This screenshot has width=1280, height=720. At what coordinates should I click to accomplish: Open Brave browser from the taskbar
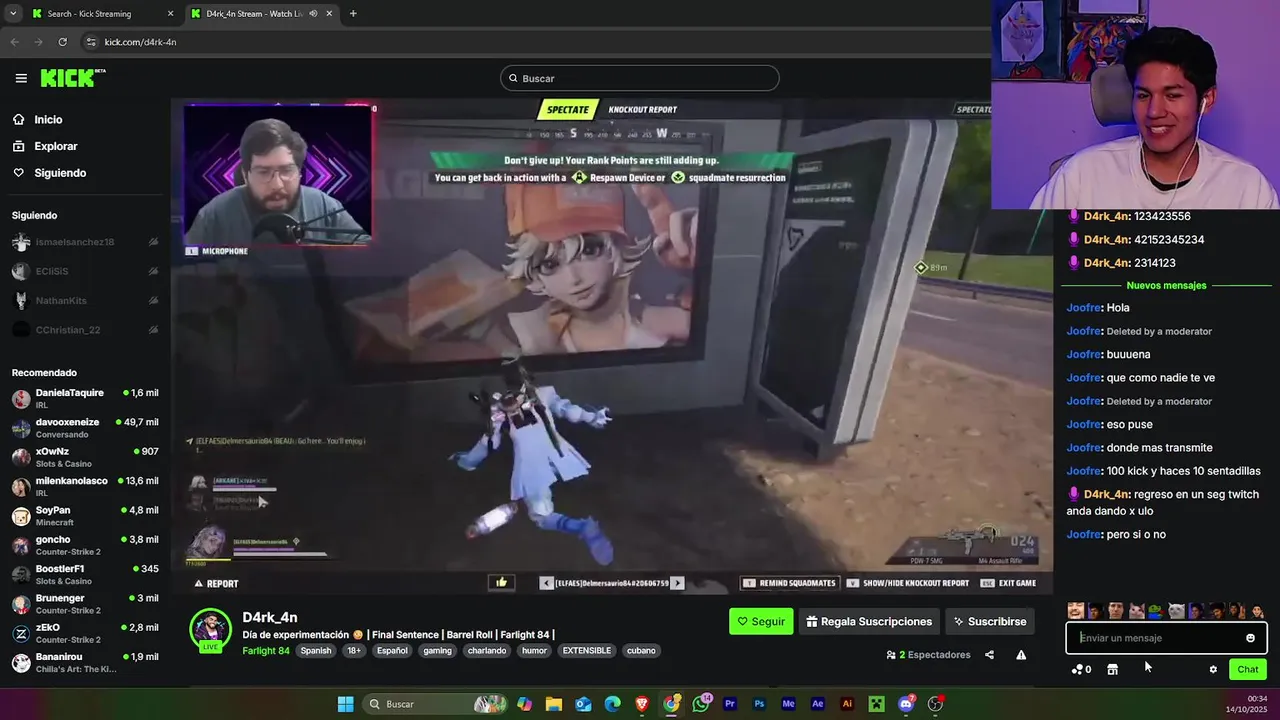point(642,704)
